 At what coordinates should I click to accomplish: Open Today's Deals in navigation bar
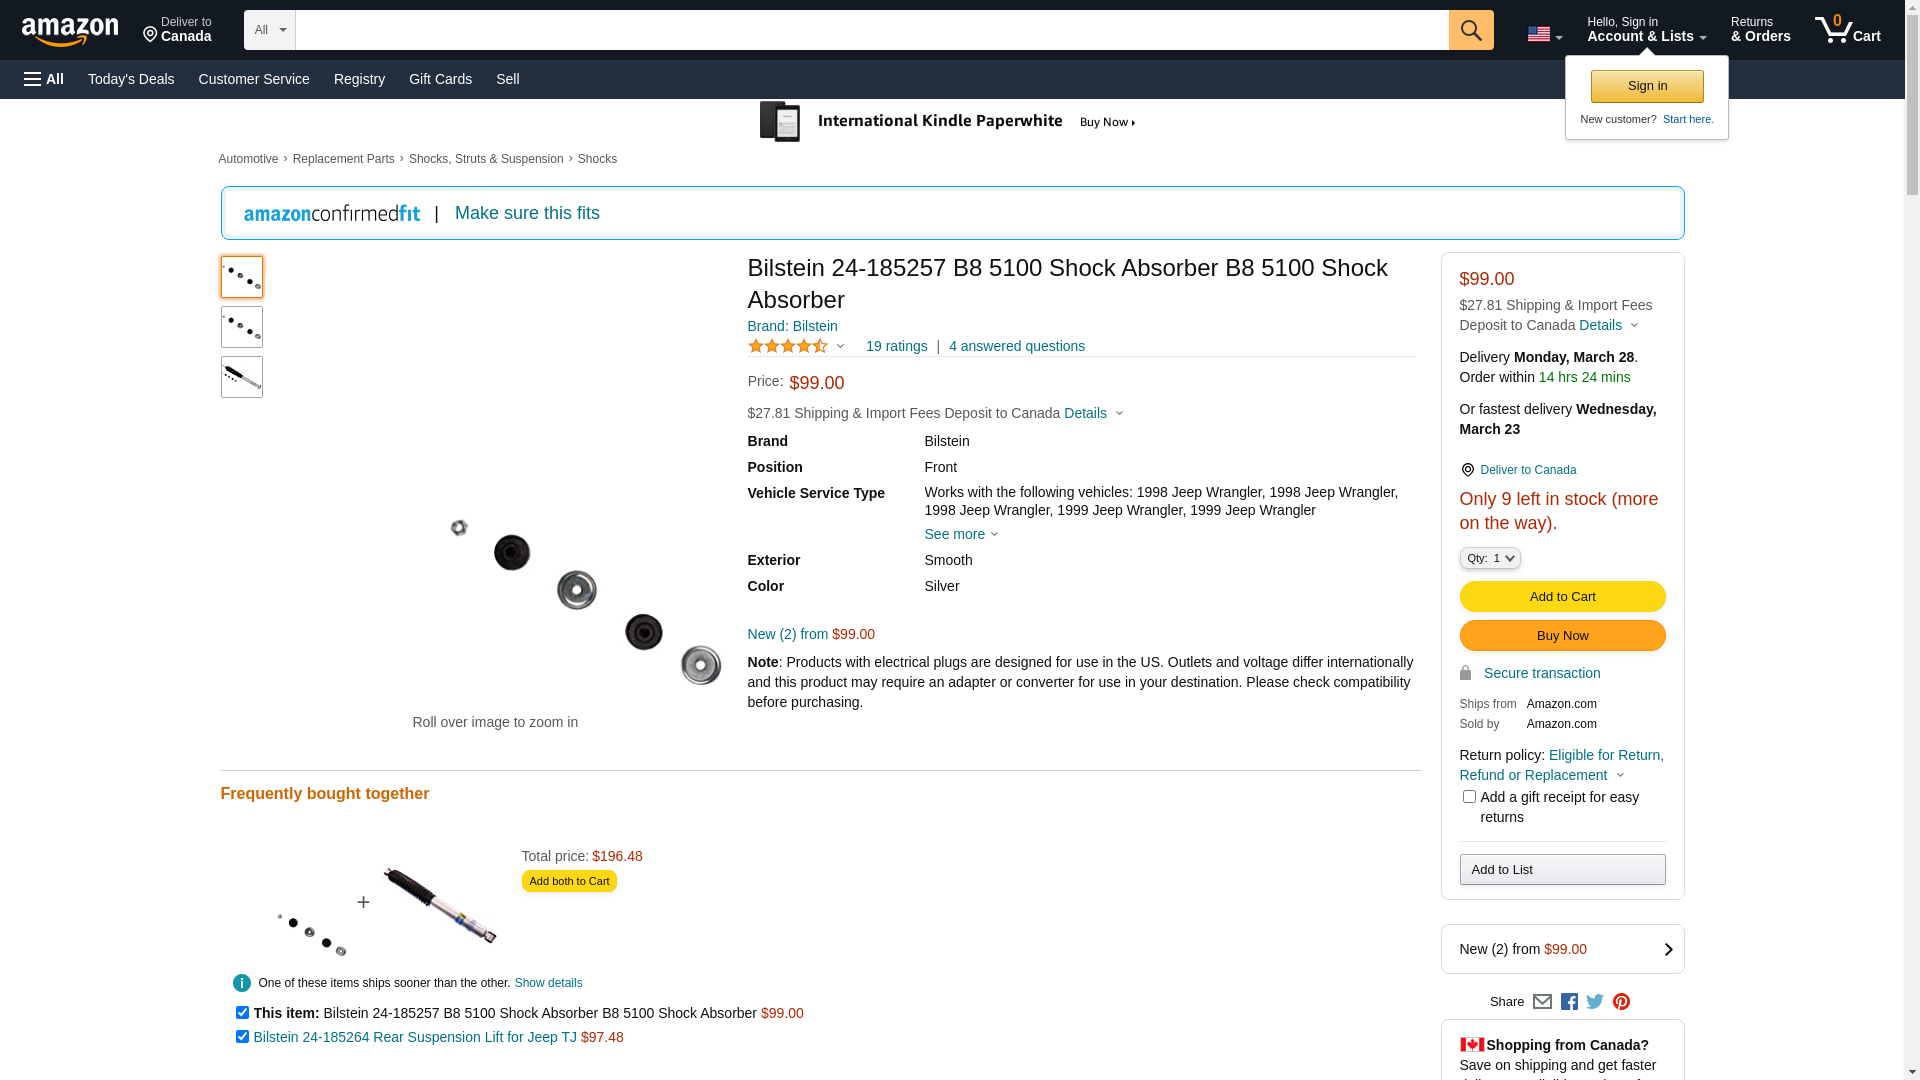[x=131, y=79]
